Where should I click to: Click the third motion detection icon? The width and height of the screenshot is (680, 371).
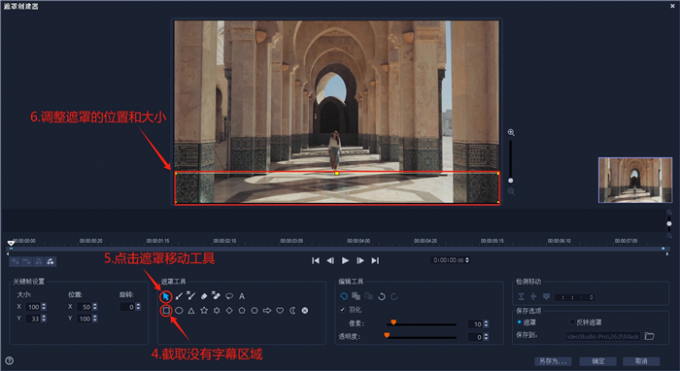click(546, 297)
